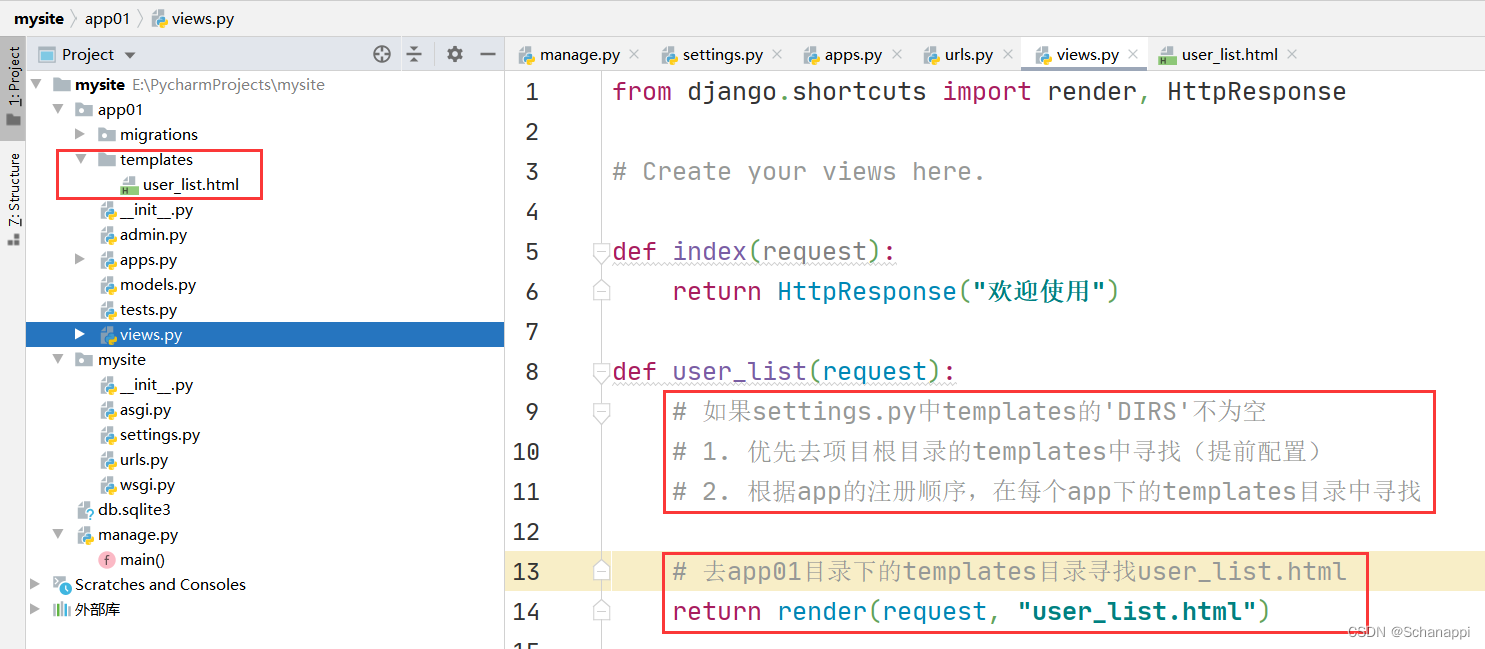The image size is (1485, 649).
Task: Fold the user_list function at line 8
Action: point(601,372)
